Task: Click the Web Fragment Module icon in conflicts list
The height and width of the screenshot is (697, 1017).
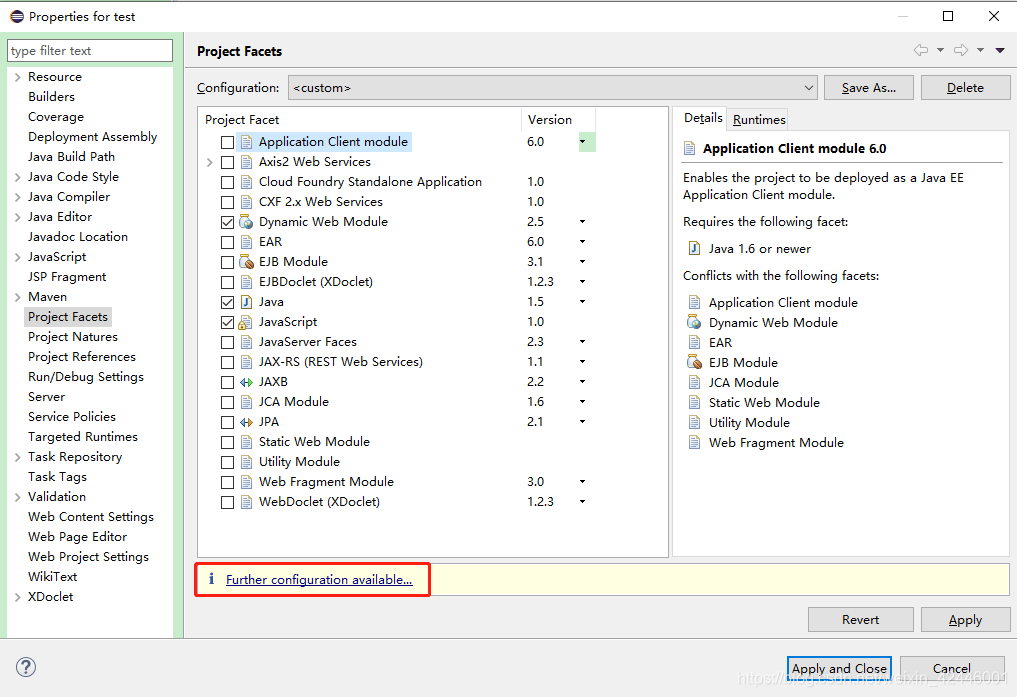Action: pyautogui.click(x=694, y=443)
